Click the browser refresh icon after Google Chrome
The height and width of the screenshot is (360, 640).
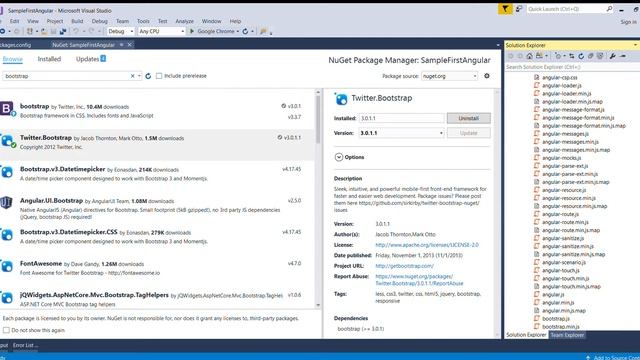pos(245,31)
